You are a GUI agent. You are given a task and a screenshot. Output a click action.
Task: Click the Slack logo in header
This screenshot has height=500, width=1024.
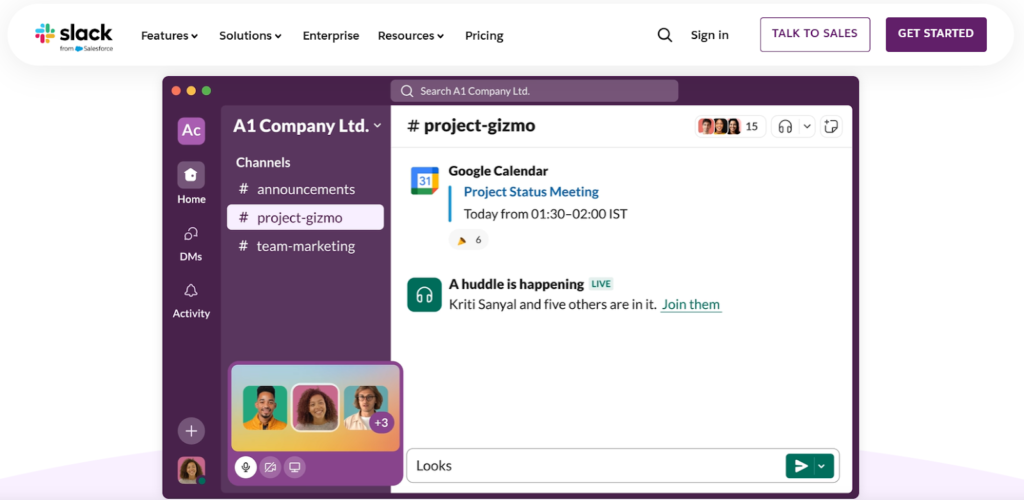pyautogui.click(x=74, y=37)
